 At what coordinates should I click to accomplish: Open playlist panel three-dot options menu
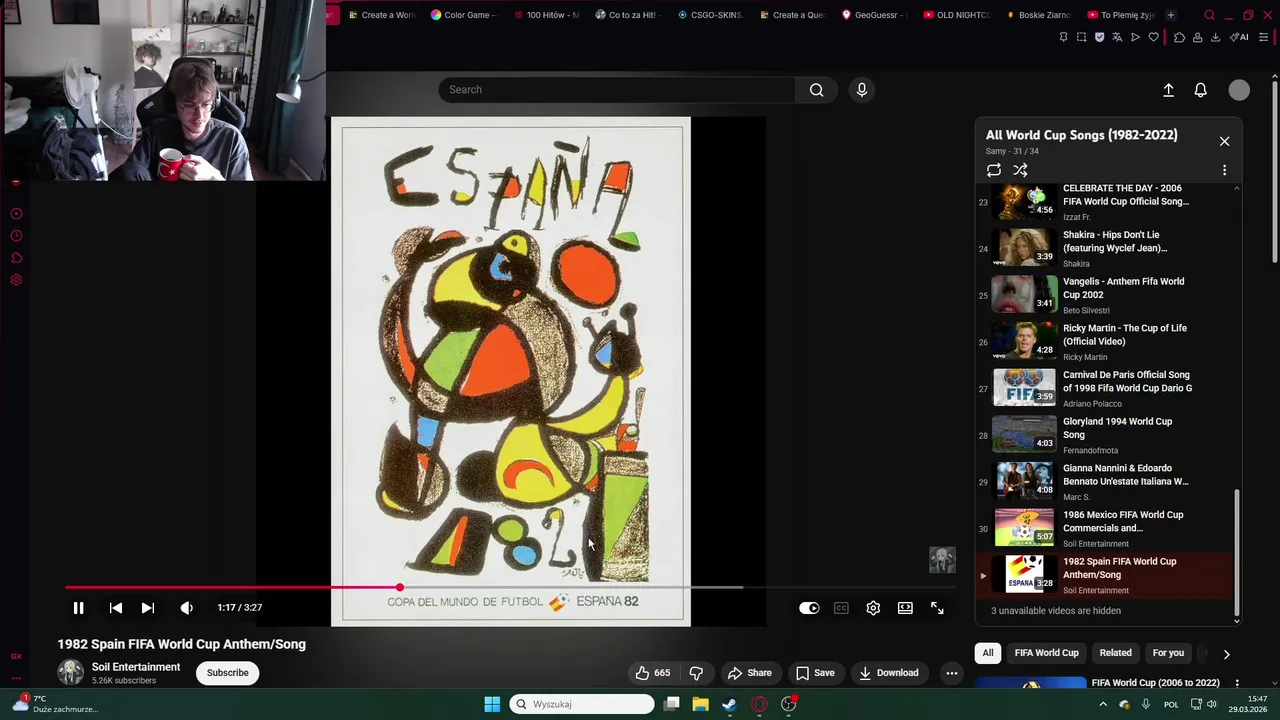[1224, 170]
